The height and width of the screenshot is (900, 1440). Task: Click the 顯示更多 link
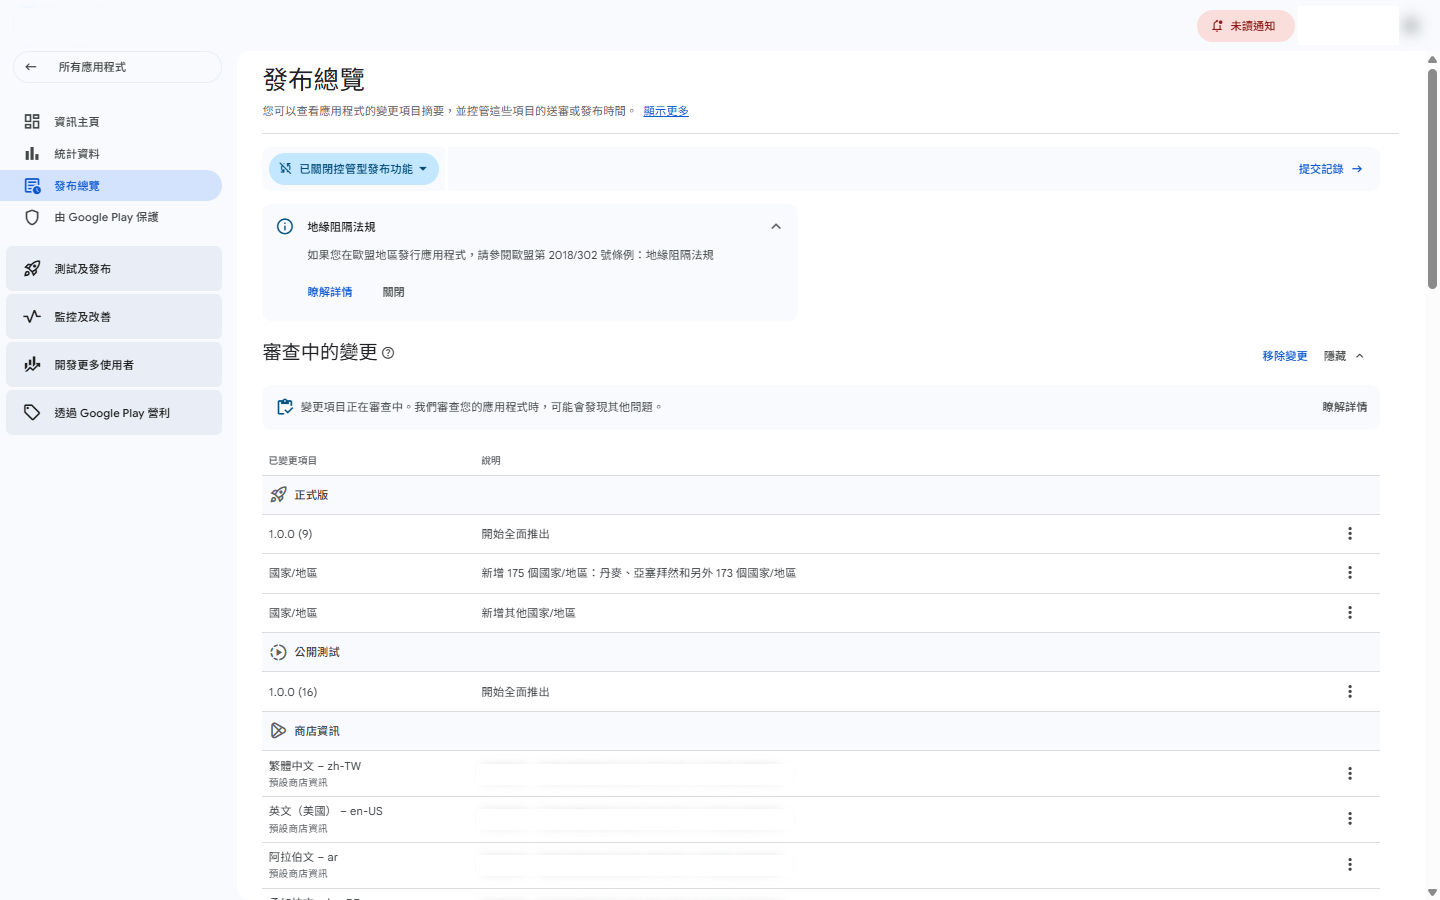(x=666, y=111)
